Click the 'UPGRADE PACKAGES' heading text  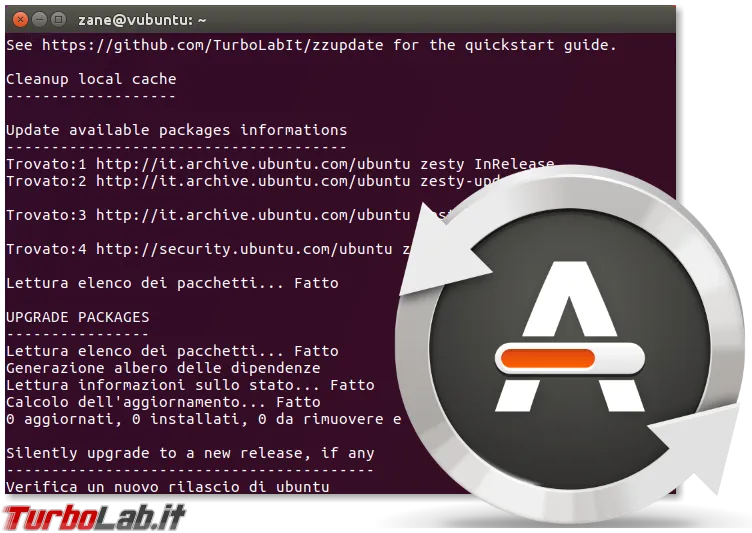pos(78,317)
